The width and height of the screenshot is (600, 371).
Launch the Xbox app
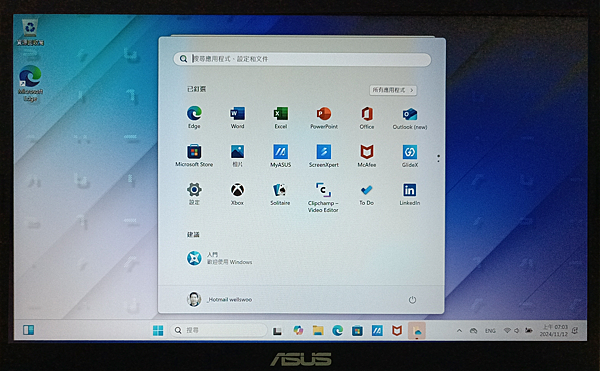(x=237, y=193)
